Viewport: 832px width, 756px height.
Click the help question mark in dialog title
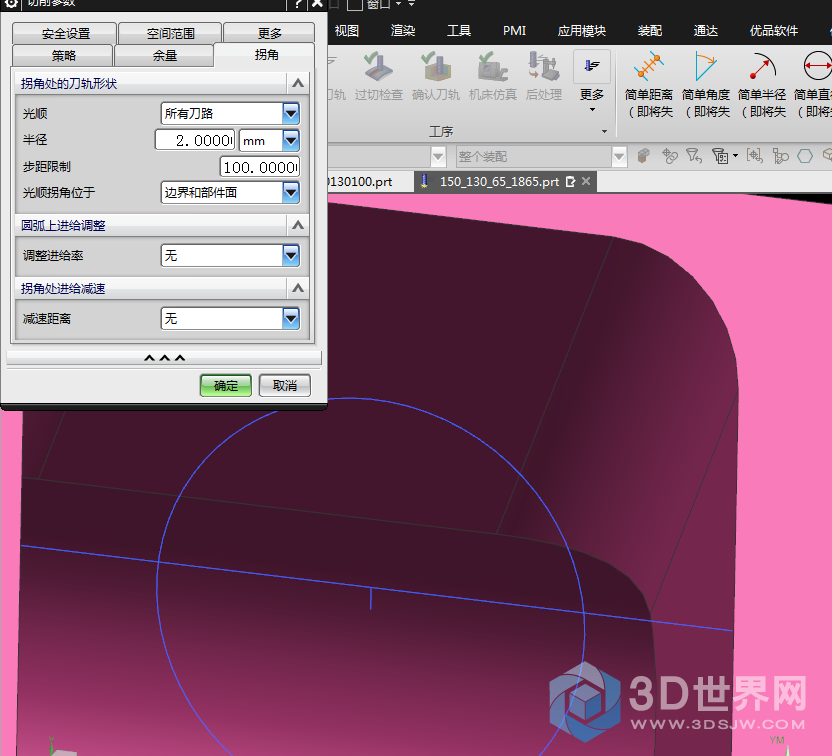click(x=298, y=4)
